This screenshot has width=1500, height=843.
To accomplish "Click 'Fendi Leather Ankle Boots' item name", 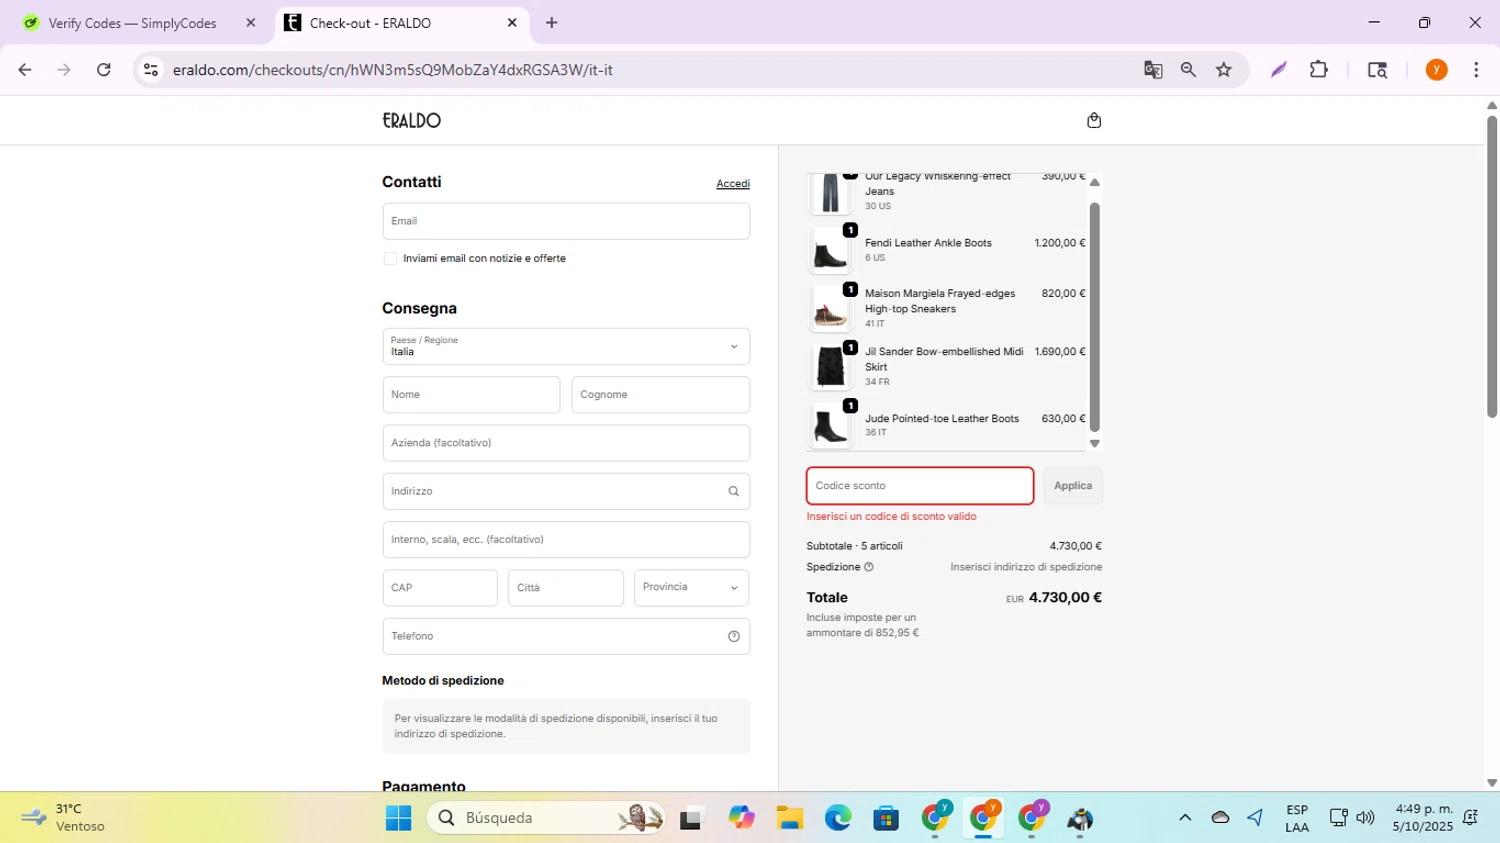I will [x=928, y=243].
